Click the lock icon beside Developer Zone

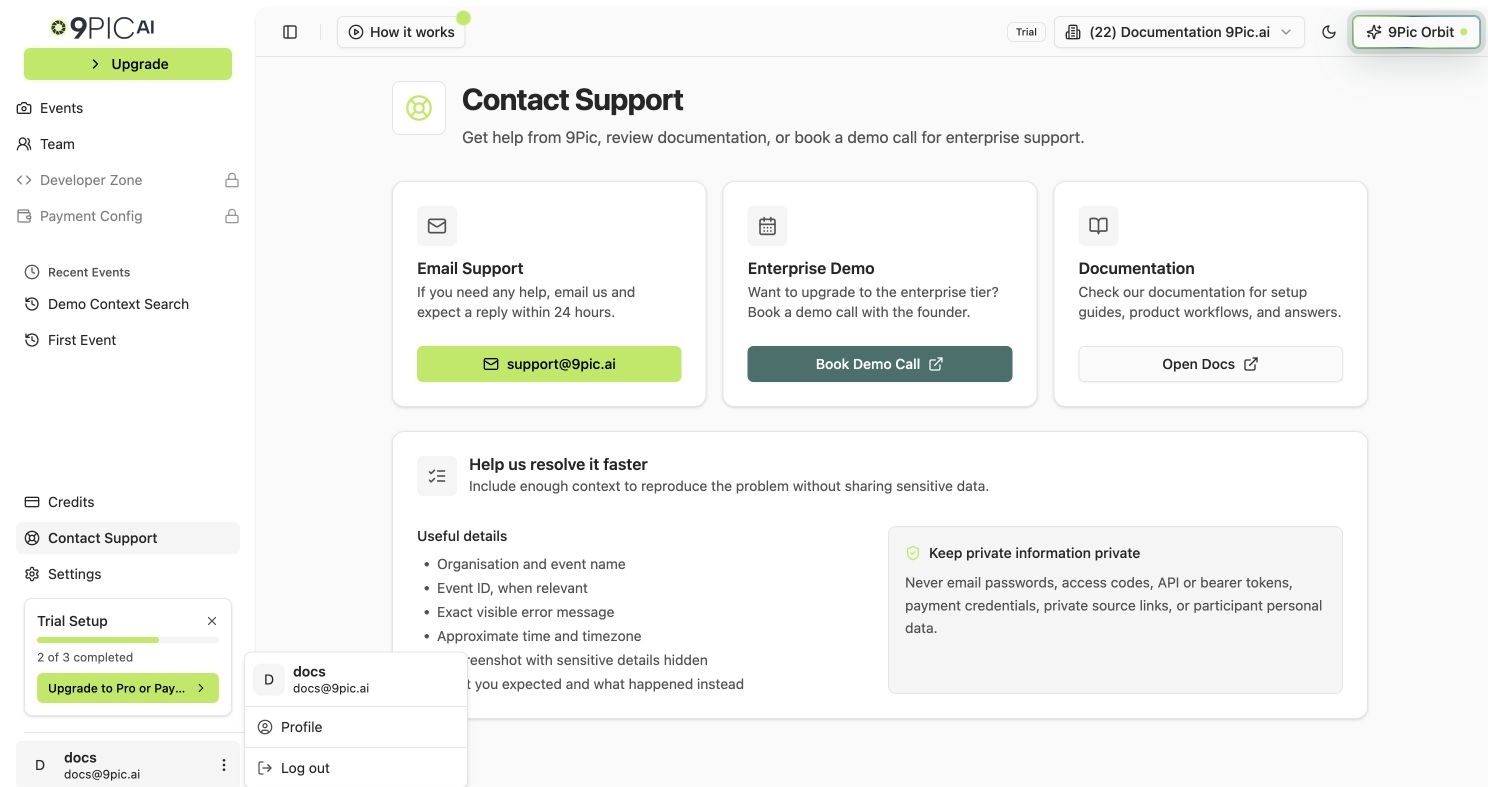pyautogui.click(x=232, y=180)
